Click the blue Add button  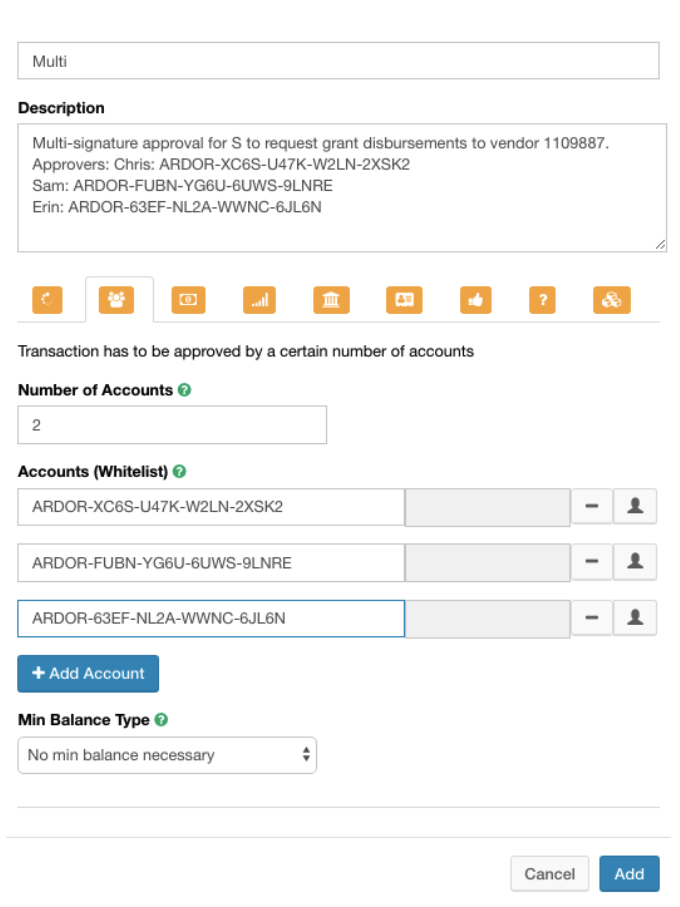[629, 873]
